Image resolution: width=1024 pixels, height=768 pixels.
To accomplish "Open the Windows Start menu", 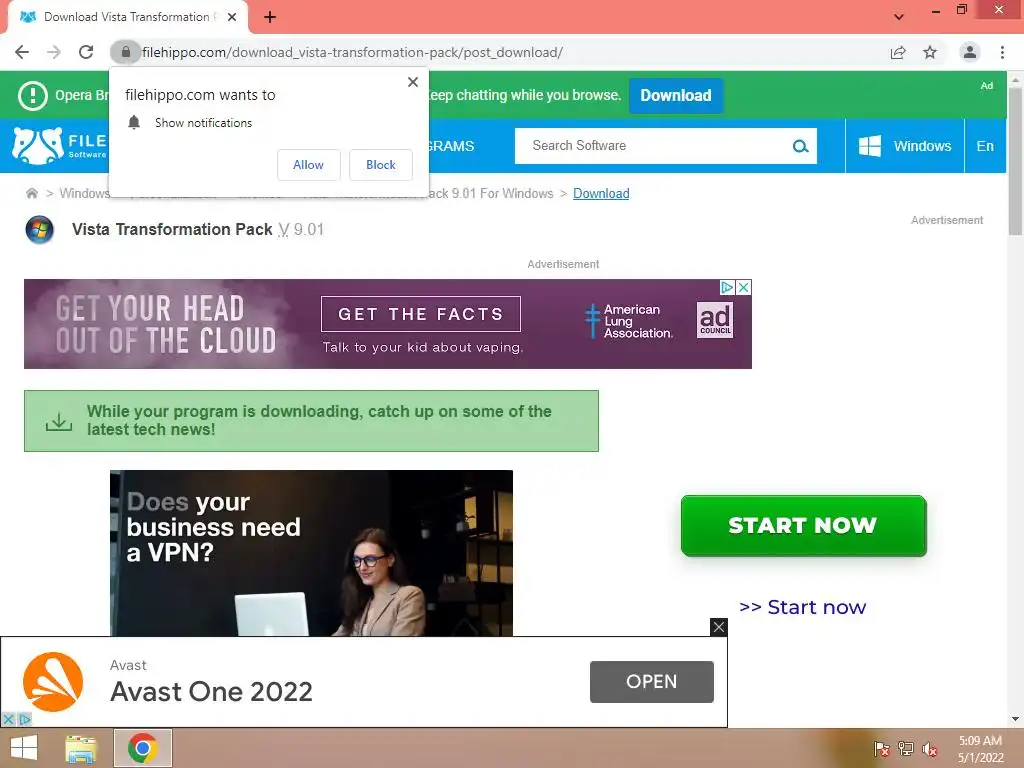I will 24,748.
